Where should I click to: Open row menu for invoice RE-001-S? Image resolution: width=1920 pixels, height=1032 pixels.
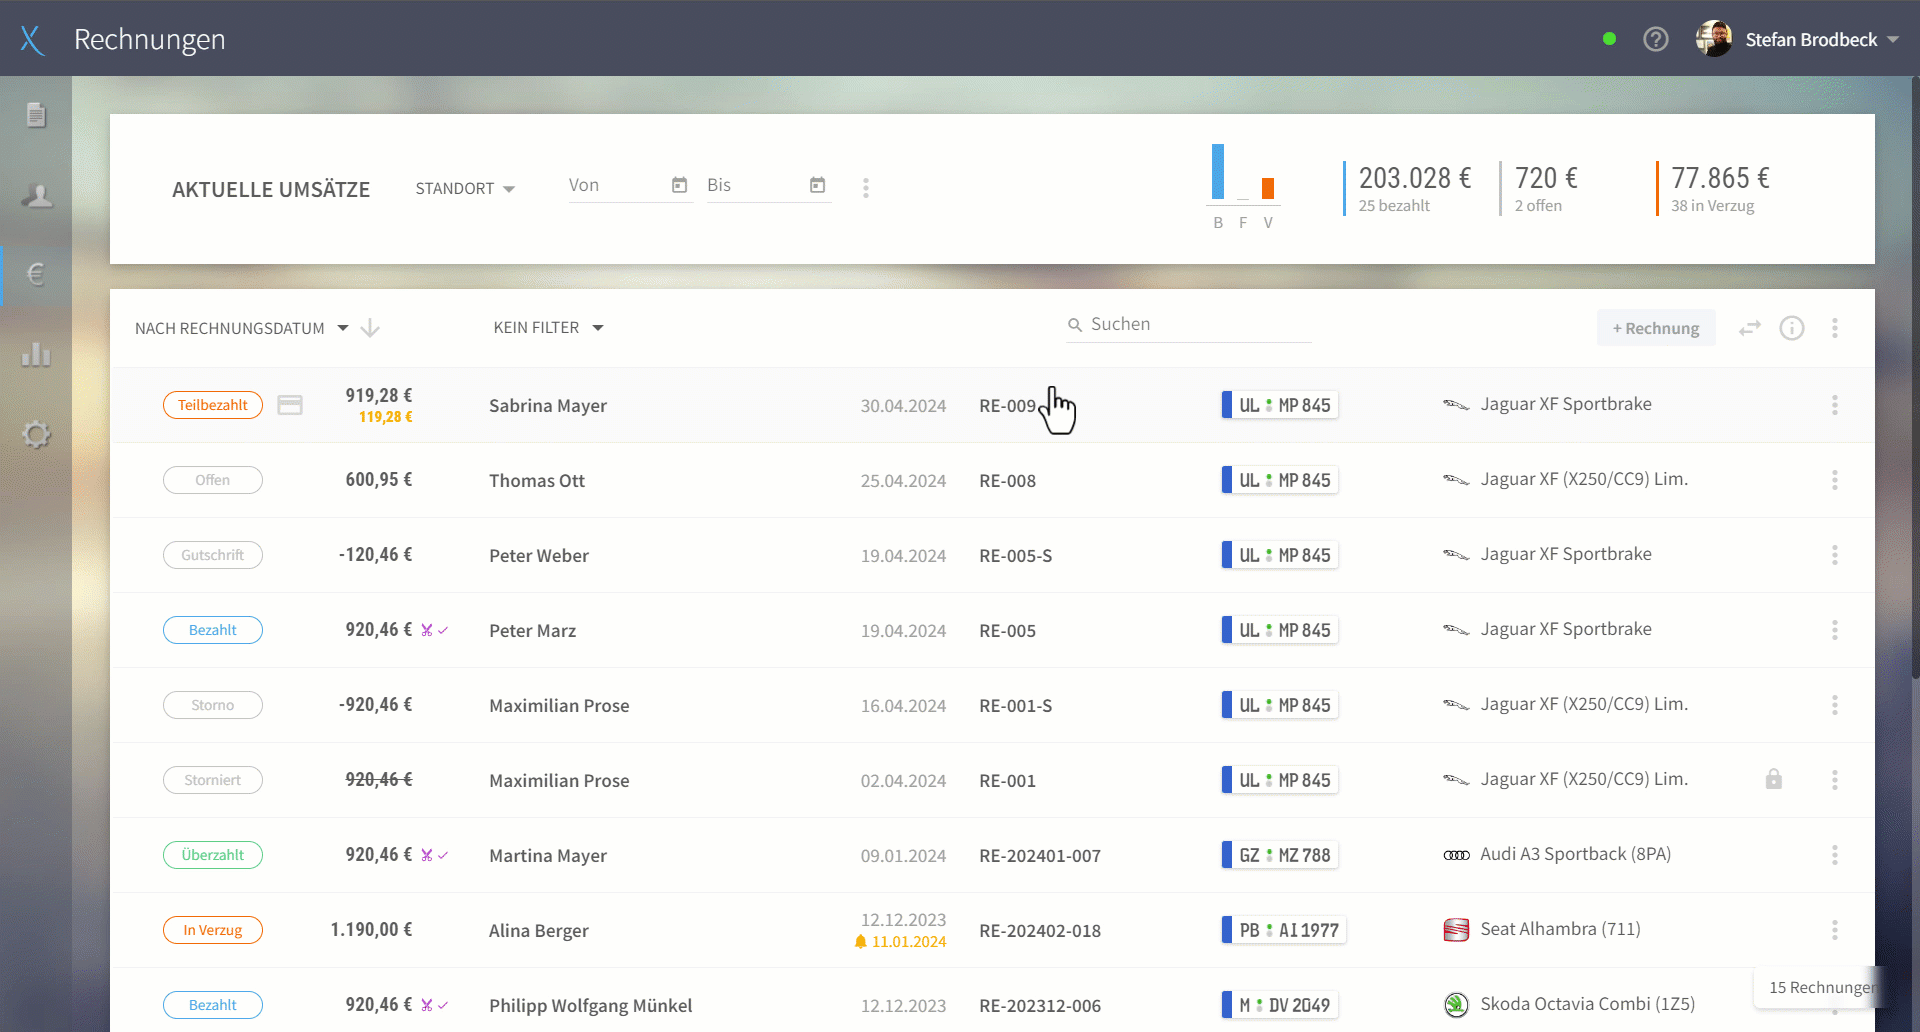(1835, 705)
